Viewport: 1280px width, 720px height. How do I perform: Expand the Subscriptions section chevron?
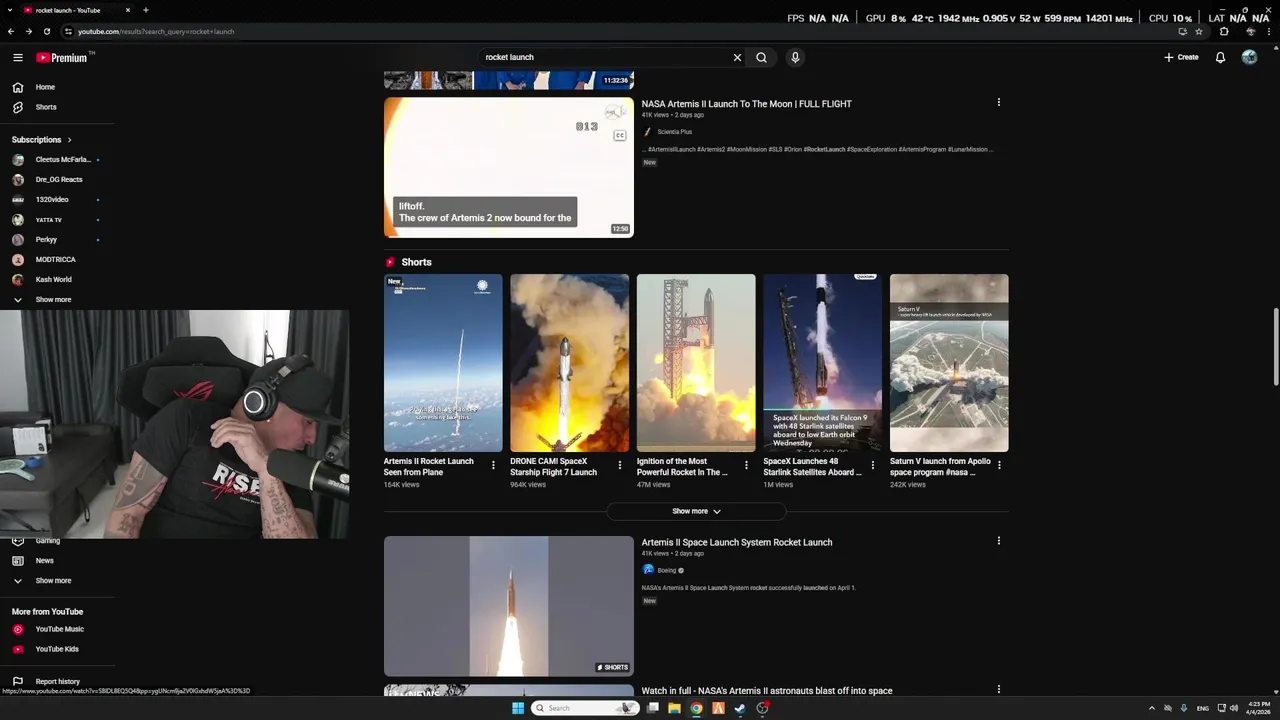pyautogui.click(x=69, y=140)
